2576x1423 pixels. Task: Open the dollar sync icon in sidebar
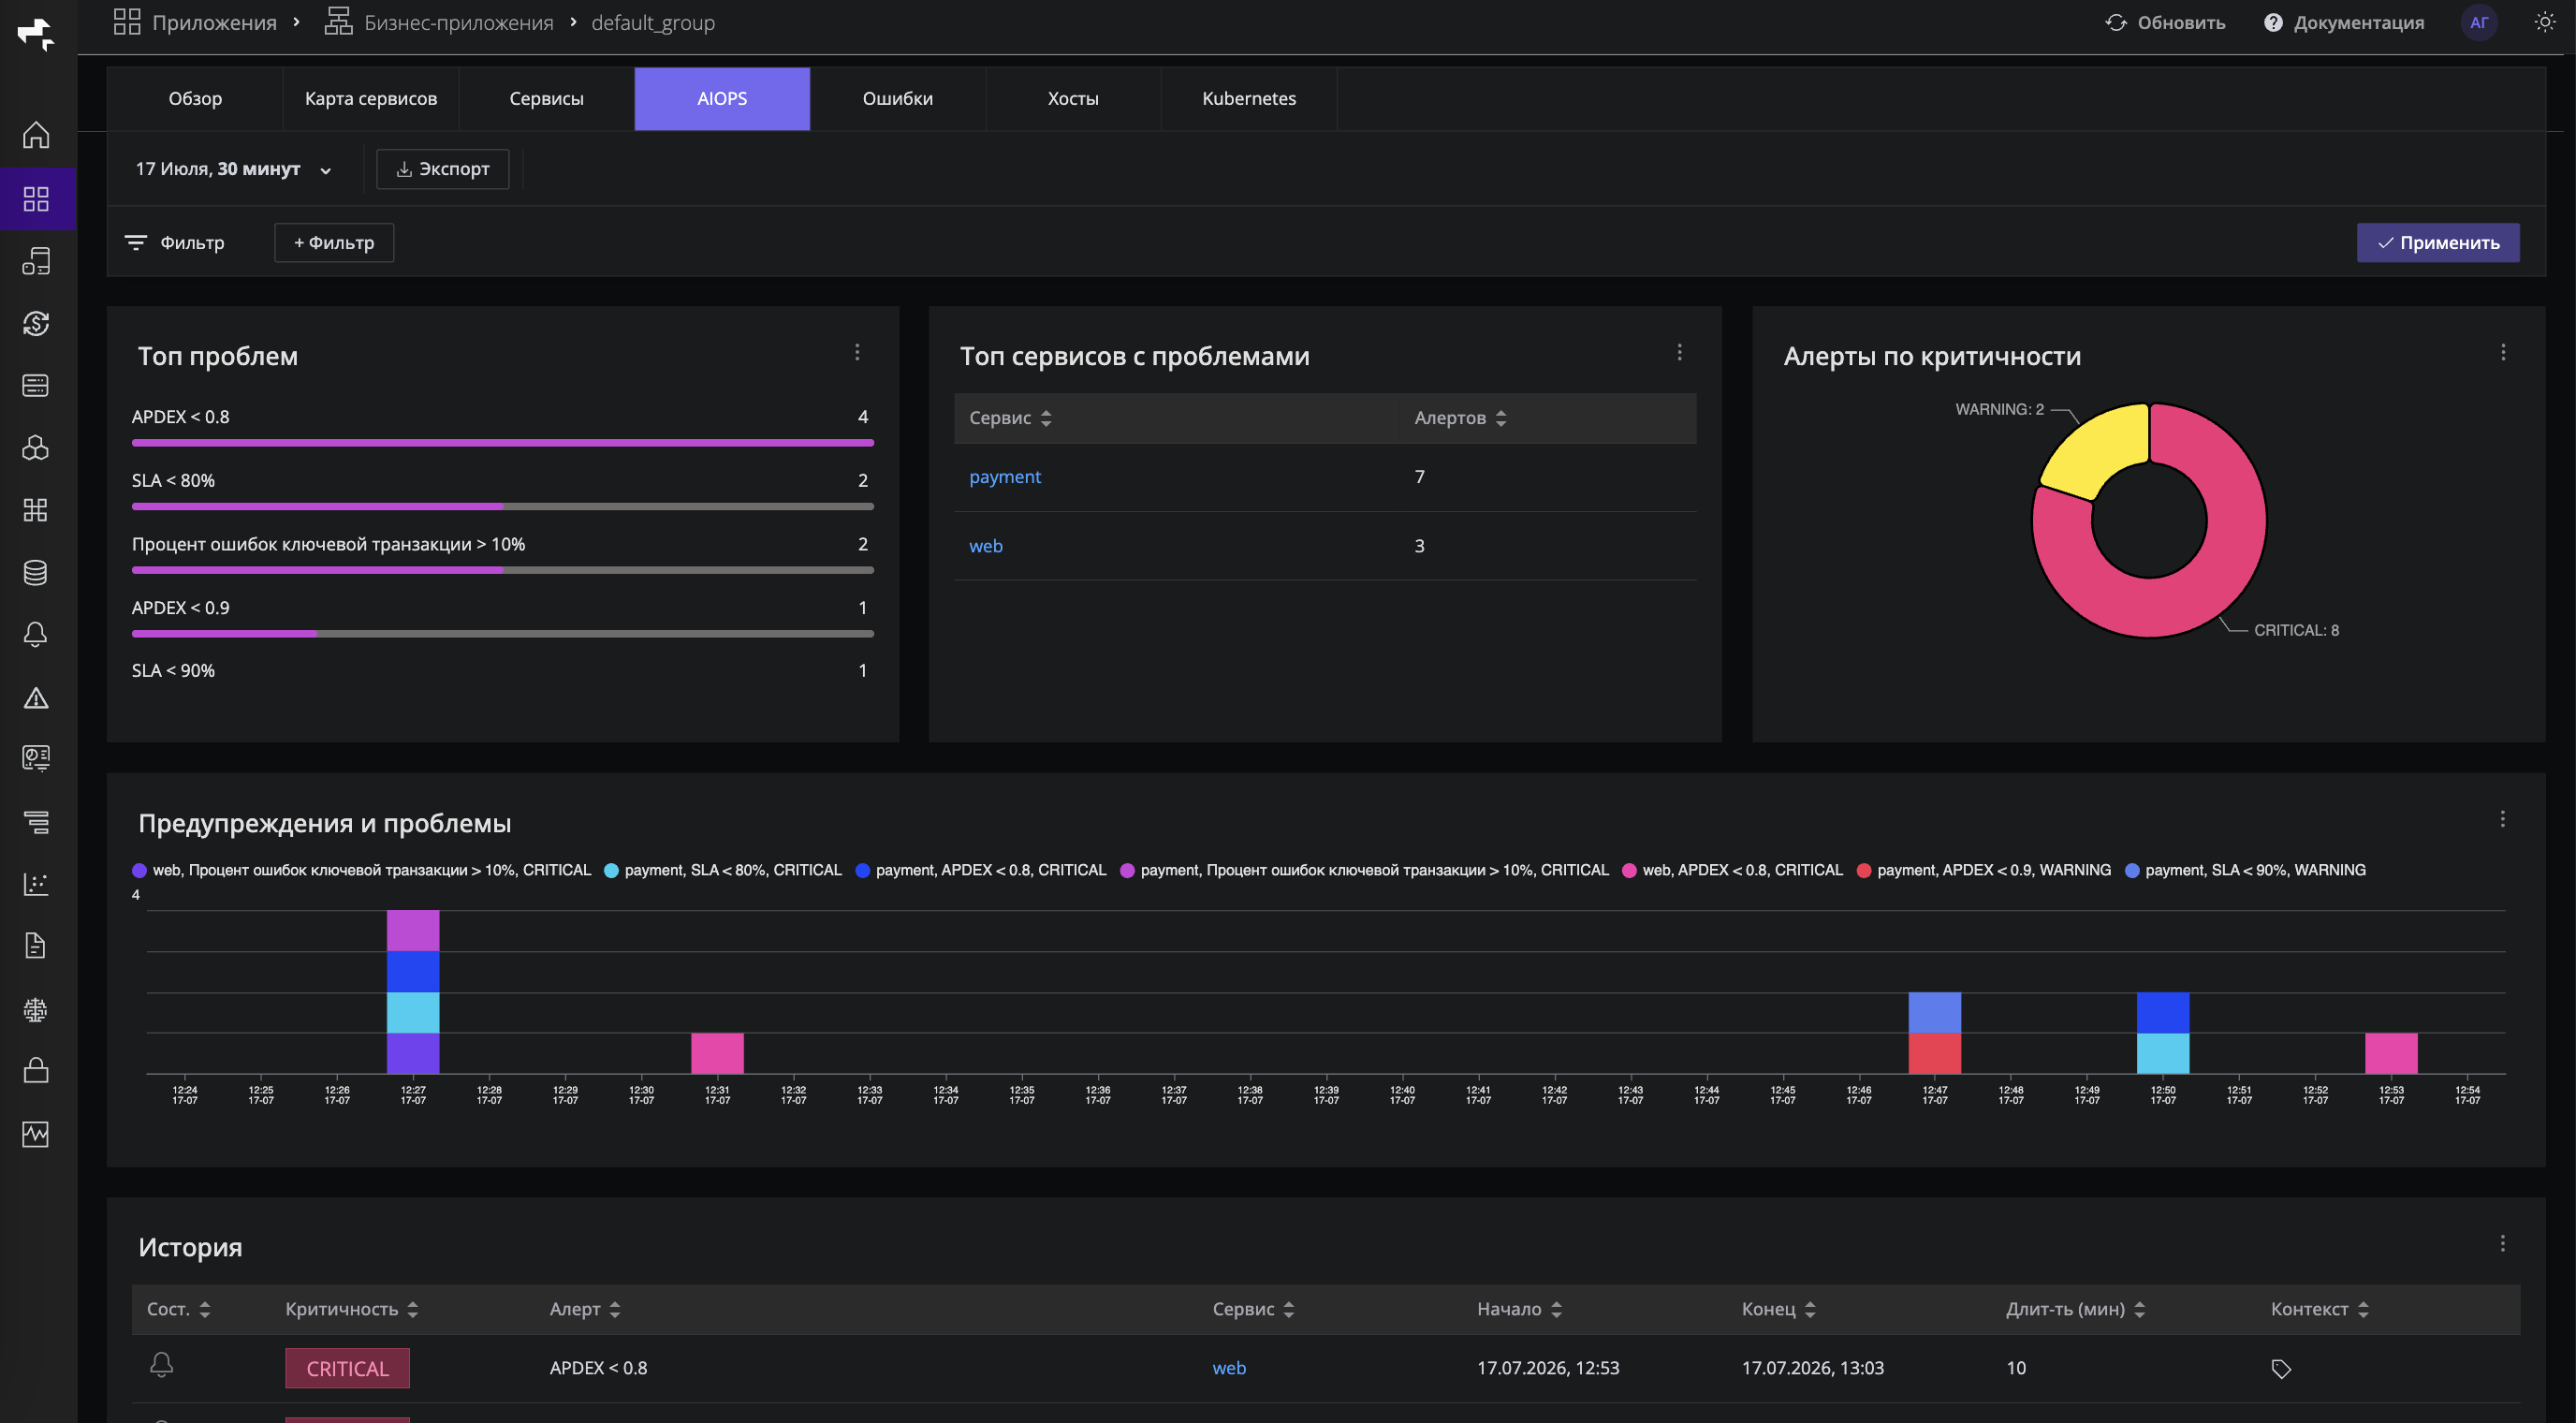coord(36,323)
